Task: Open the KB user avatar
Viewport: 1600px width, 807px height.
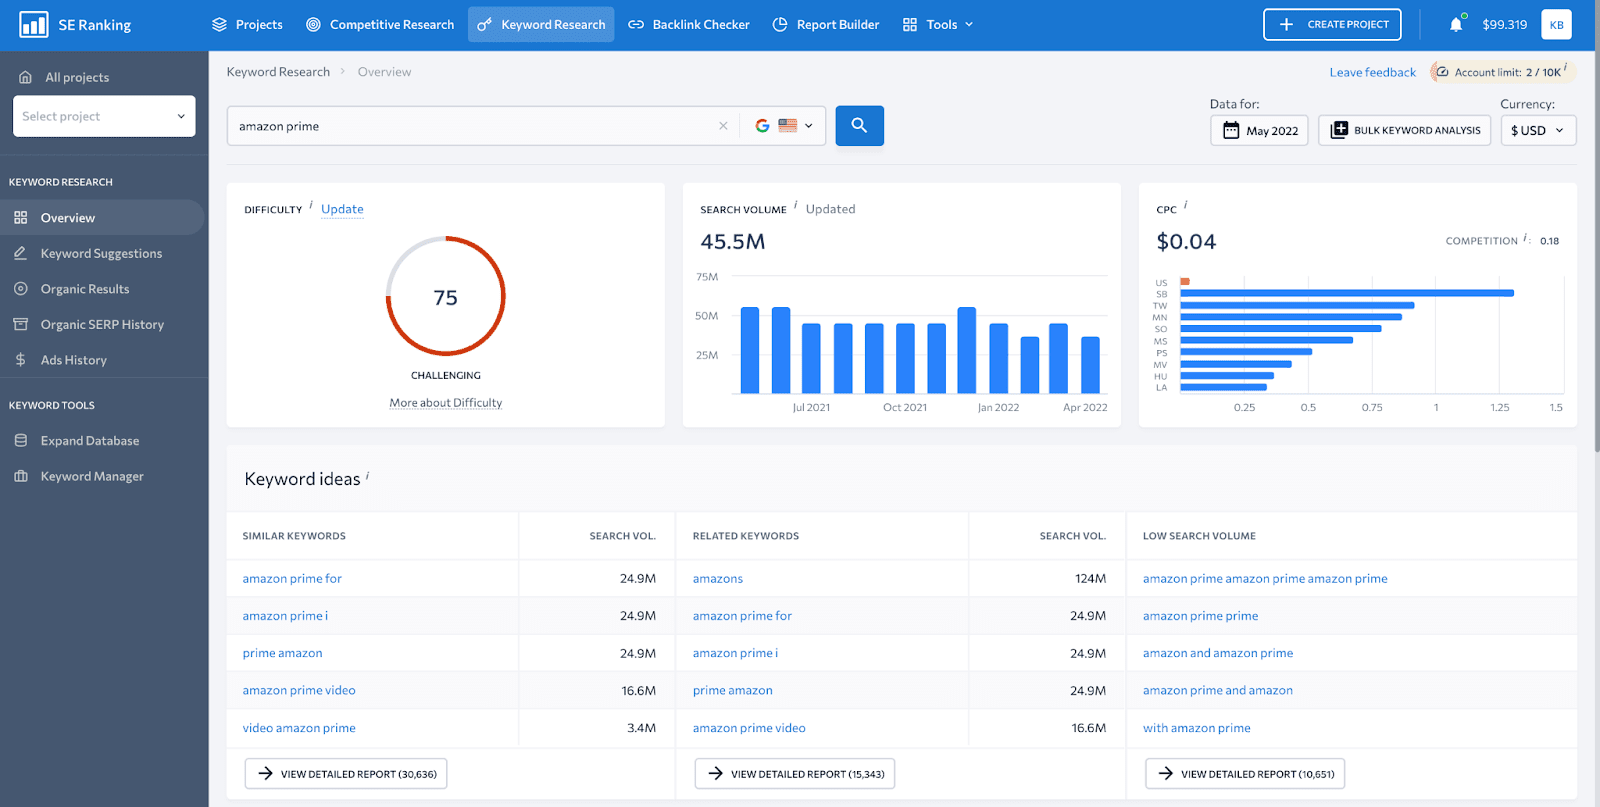Action: 1556,24
